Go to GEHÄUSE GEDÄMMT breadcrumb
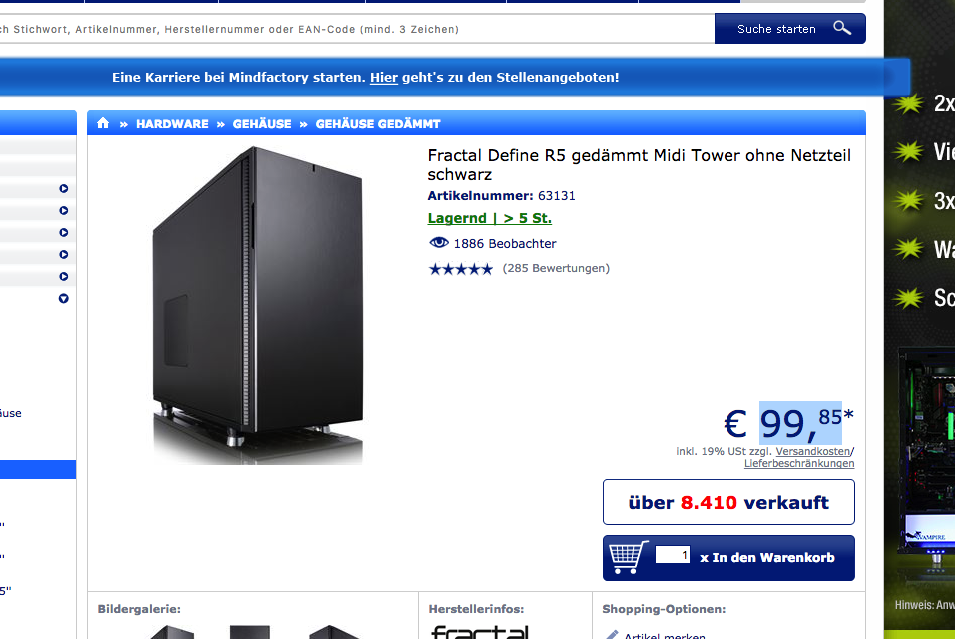Viewport: 955px width, 639px height. point(378,124)
